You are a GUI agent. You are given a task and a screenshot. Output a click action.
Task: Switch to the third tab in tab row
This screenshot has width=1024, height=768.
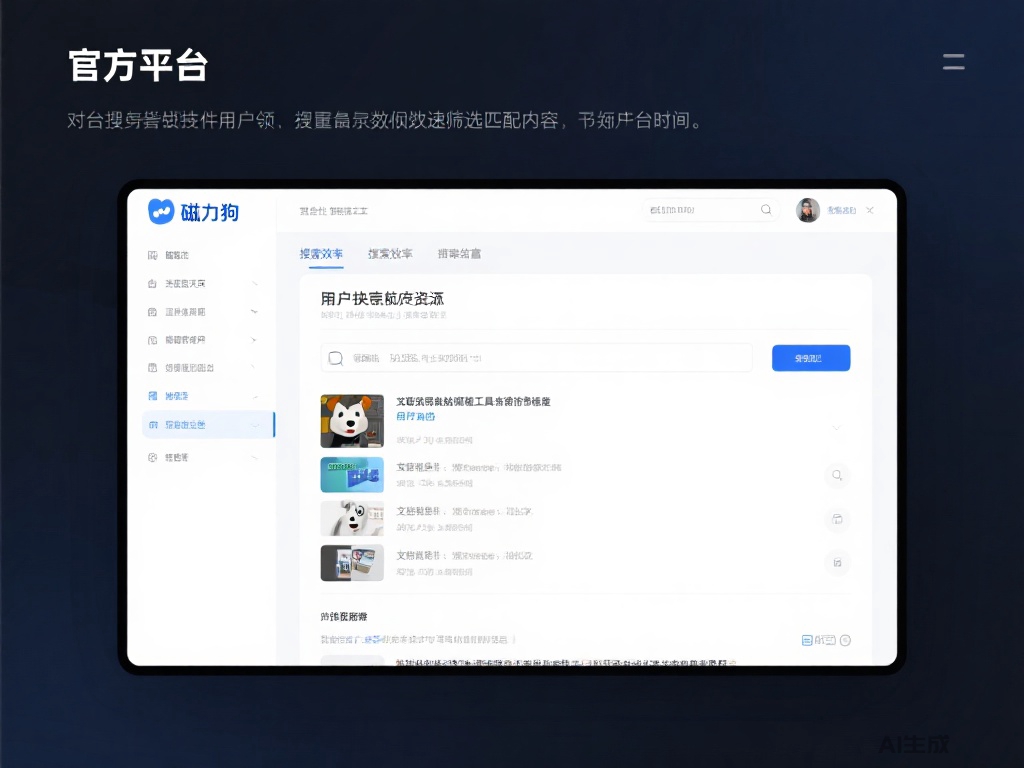pos(459,254)
